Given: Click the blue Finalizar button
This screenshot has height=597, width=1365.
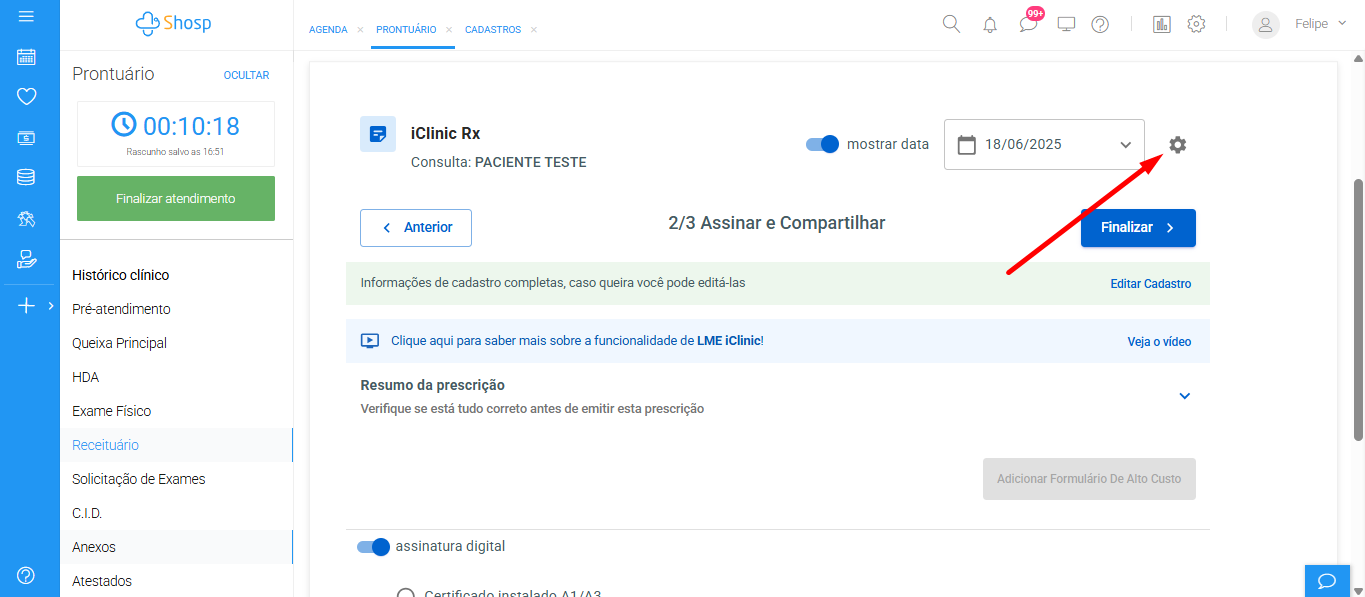Looking at the screenshot, I should [x=1138, y=228].
